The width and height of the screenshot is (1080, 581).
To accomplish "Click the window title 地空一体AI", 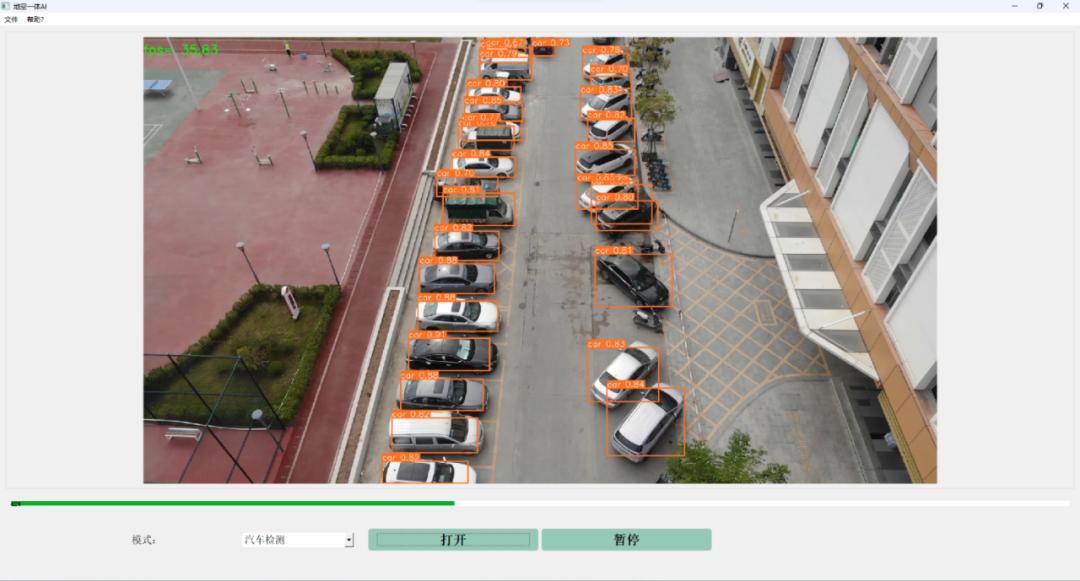I will click(30, 6).
